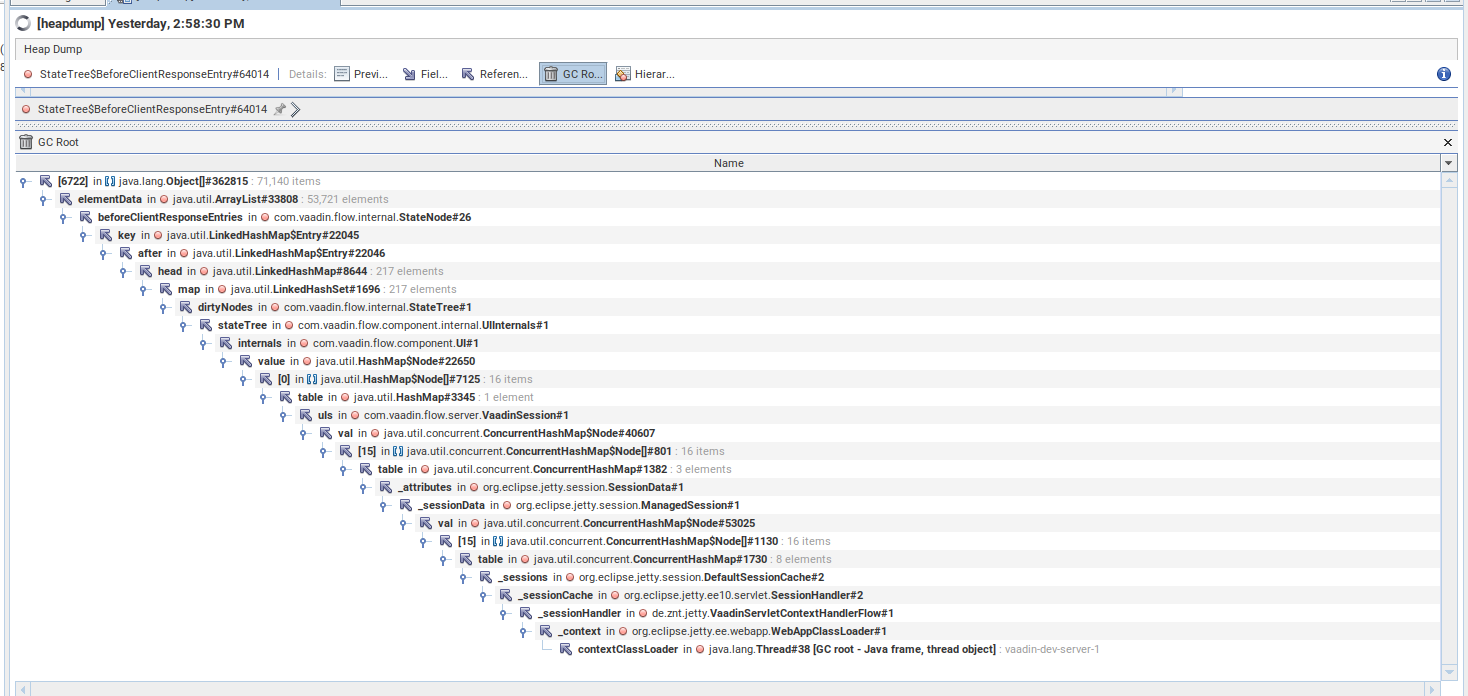The image size is (1468, 696).
Task: Select the '71,140 items' count text
Action: point(288,181)
